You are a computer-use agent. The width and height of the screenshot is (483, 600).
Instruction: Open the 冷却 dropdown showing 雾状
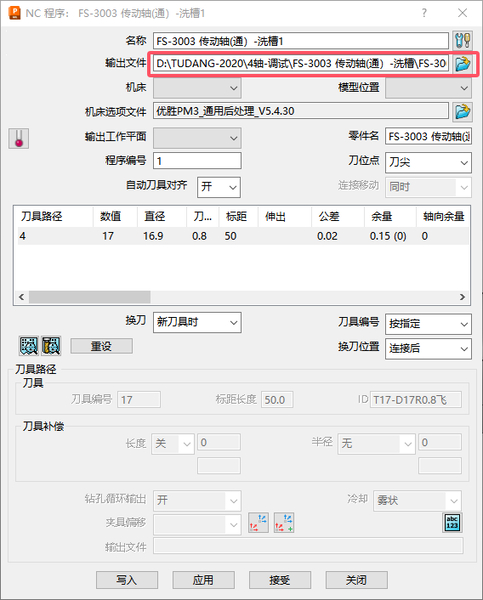pyautogui.click(x=418, y=501)
